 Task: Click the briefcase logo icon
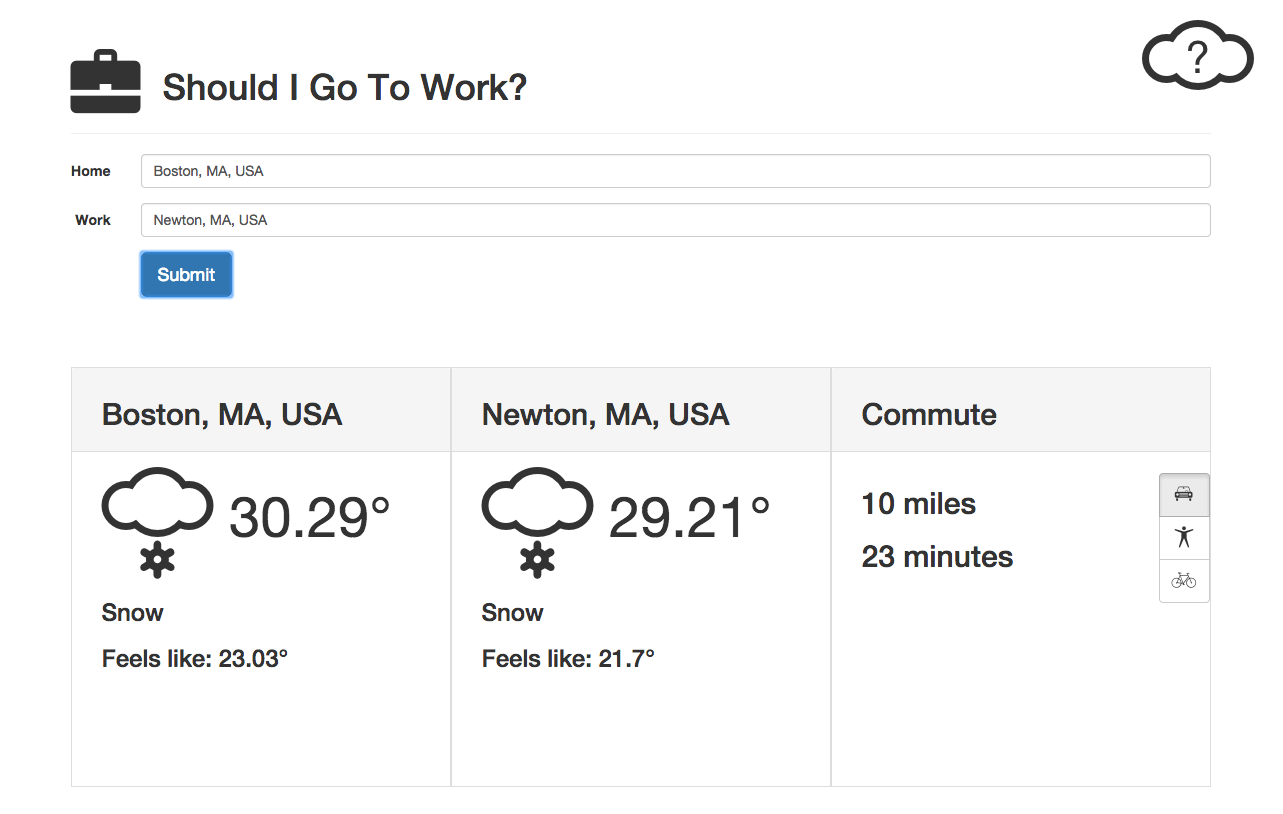pyautogui.click(x=105, y=82)
